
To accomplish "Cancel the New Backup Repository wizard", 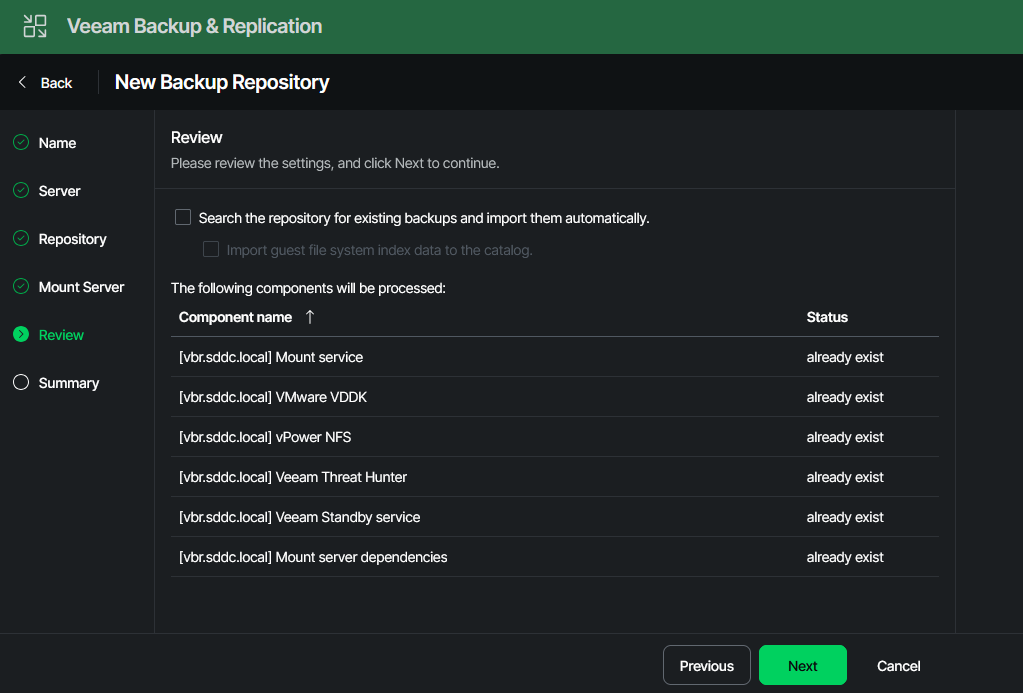I will point(898,666).
